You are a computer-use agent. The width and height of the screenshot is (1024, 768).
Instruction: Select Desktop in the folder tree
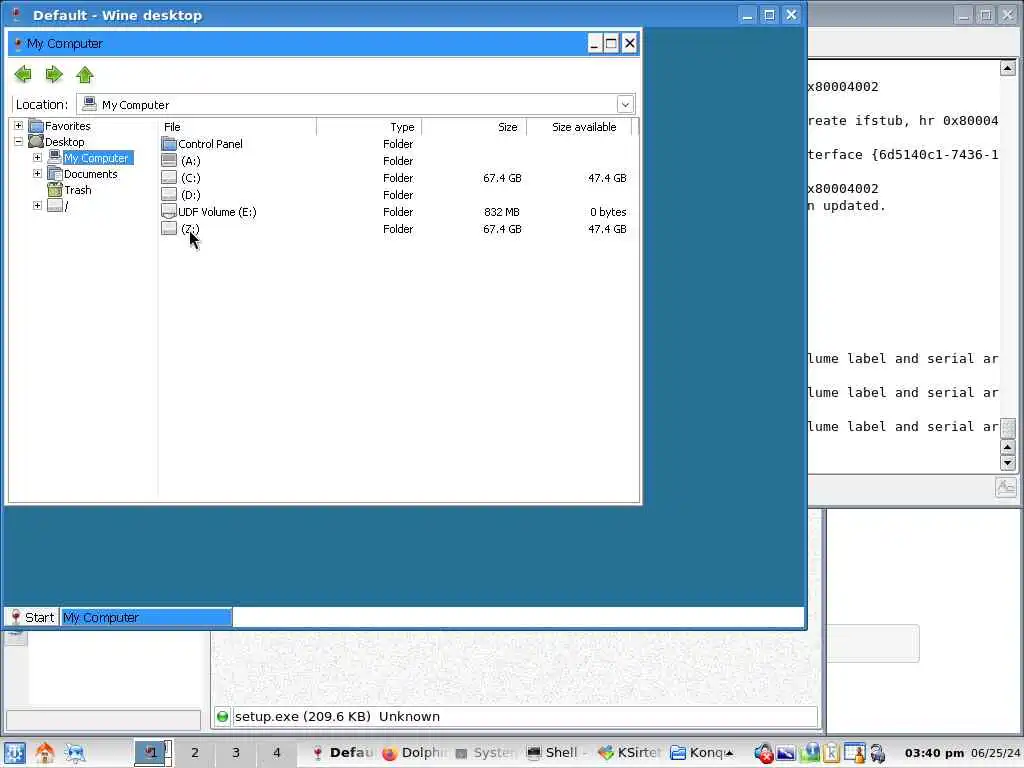click(x=64, y=142)
